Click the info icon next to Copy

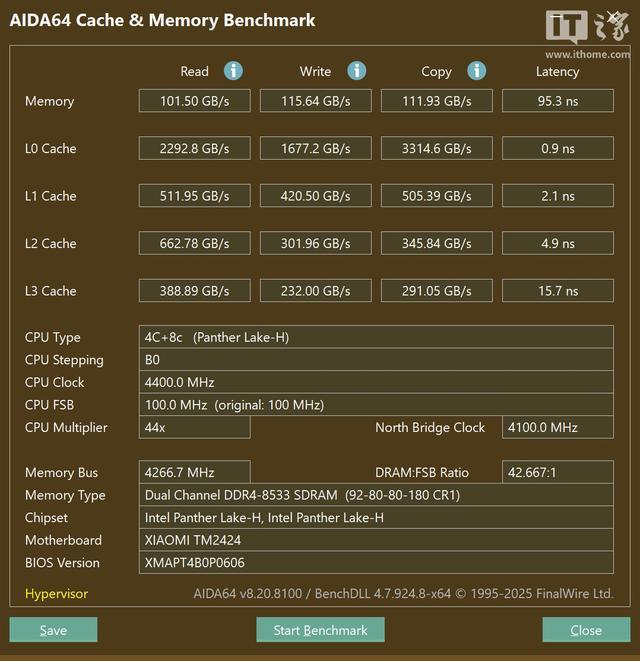coord(477,71)
